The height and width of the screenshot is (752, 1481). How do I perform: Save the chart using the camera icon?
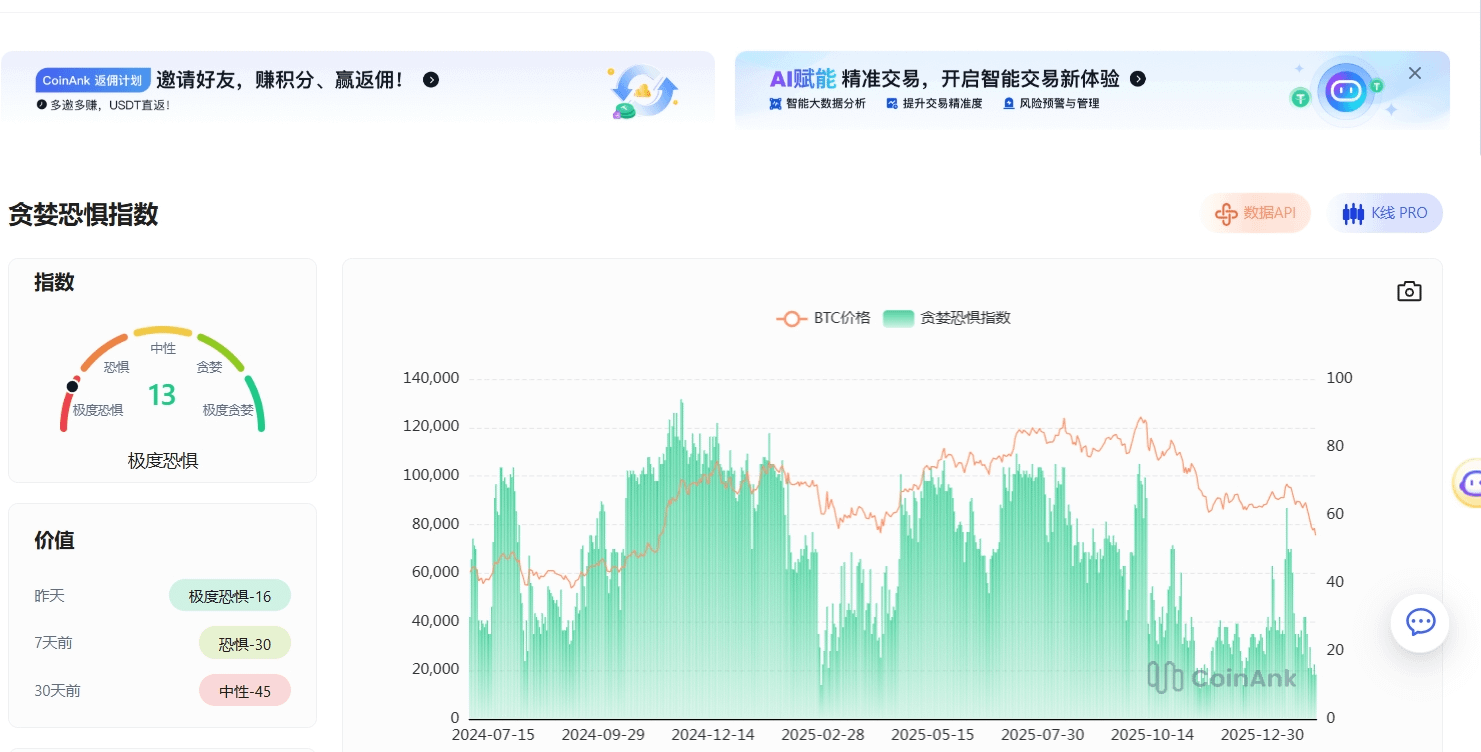click(1409, 291)
